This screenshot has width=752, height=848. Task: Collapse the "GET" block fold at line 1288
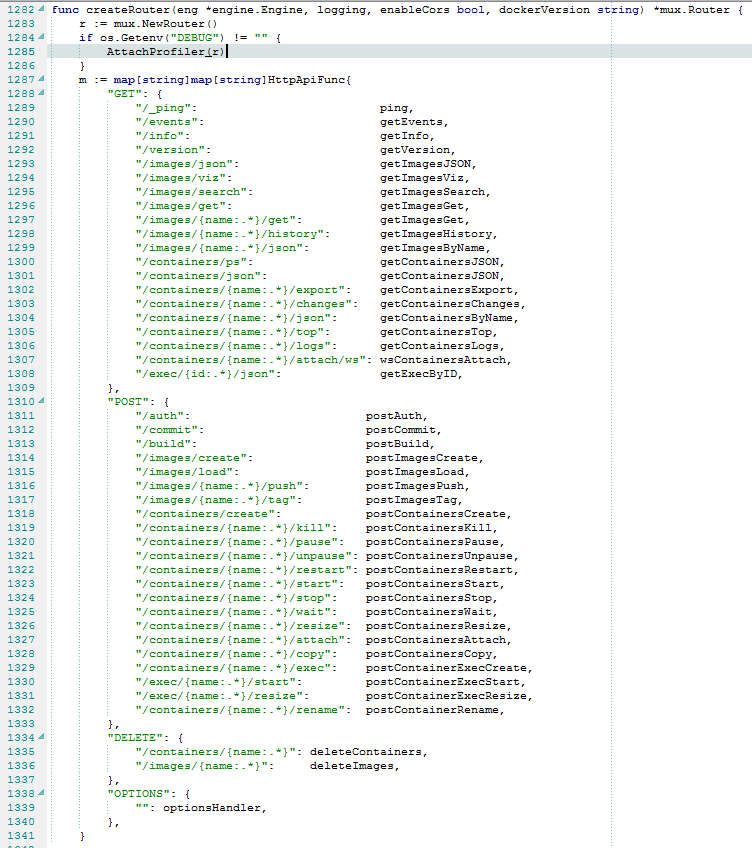(x=42, y=92)
